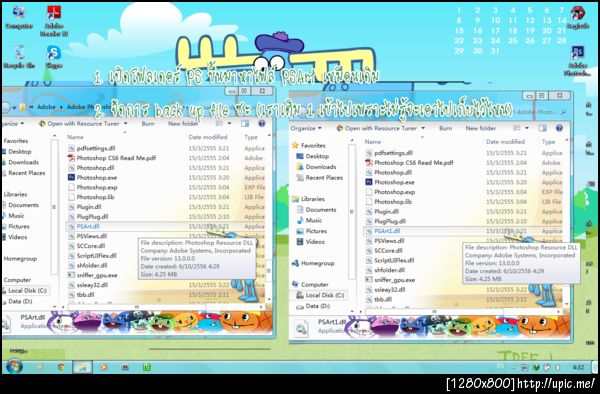Open Documents library in right window
The width and height of the screenshot is (600, 394).
(321, 210)
